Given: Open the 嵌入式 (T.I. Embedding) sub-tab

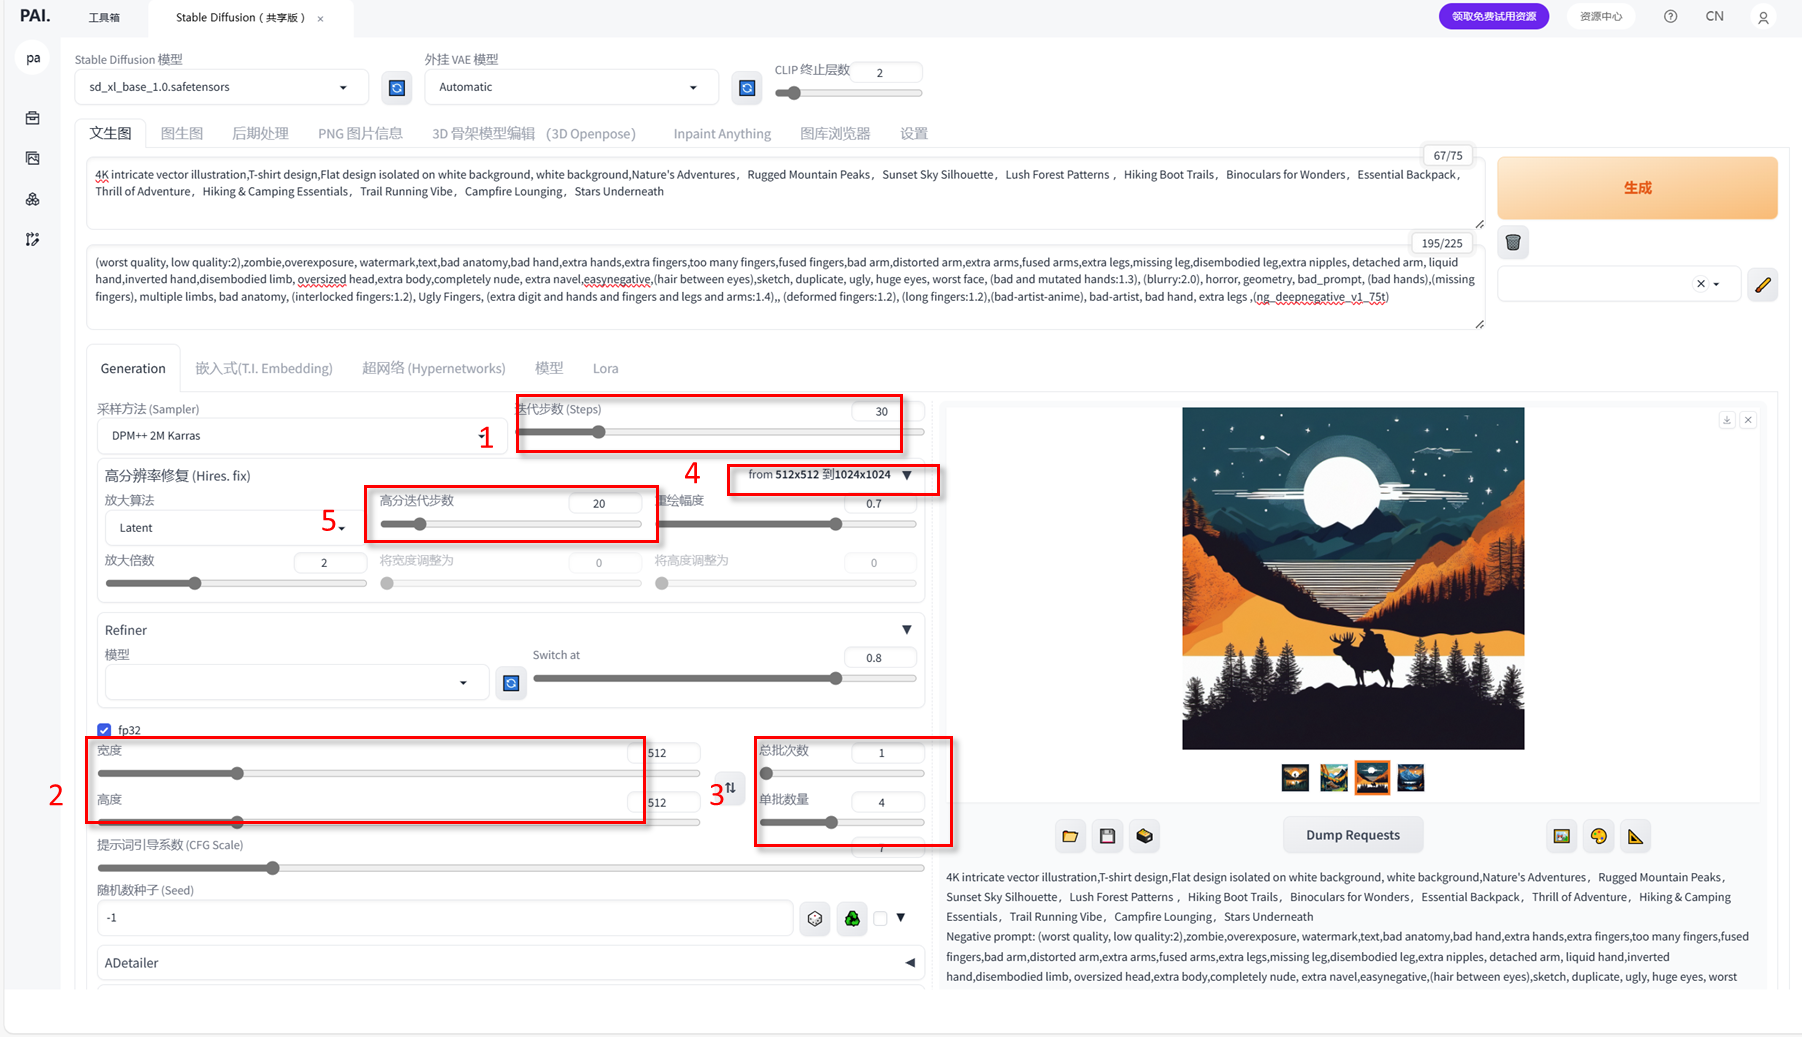Looking at the screenshot, I should pyautogui.click(x=264, y=369).
